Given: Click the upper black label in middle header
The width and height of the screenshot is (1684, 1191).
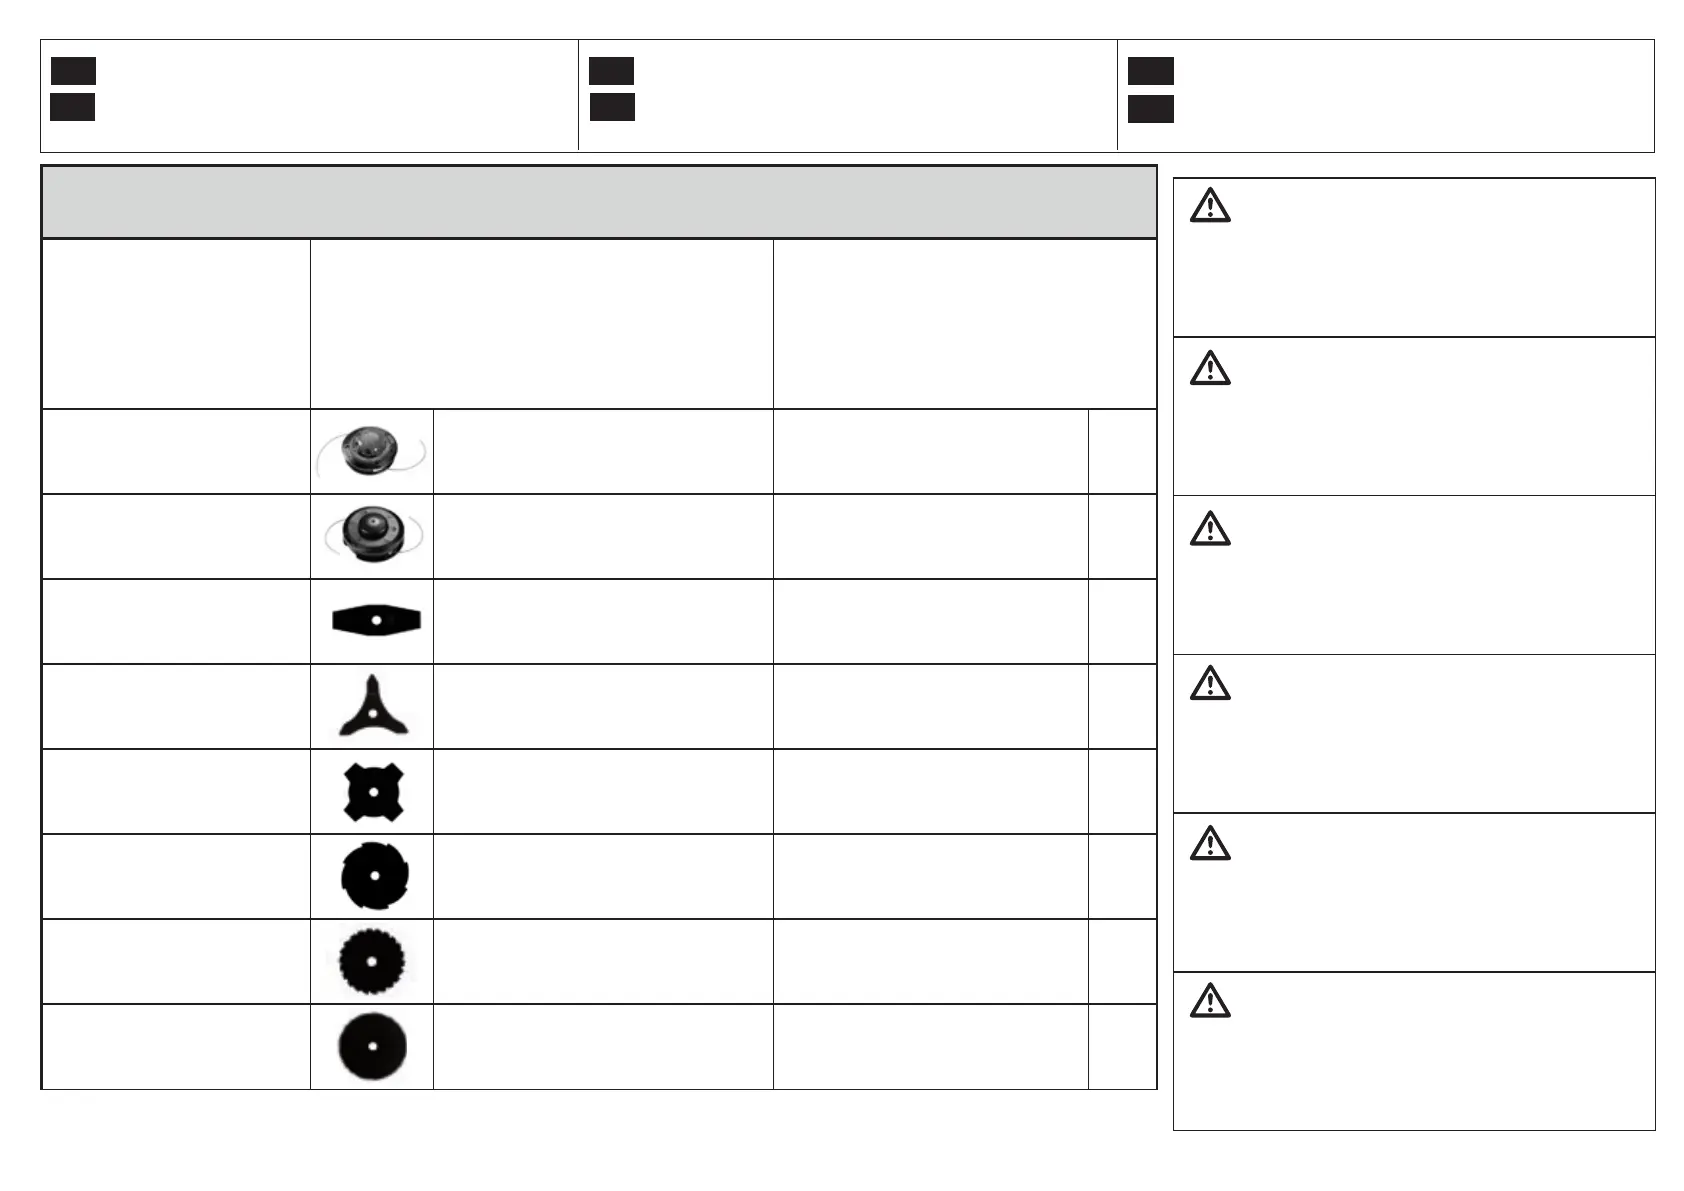Looking at the screenshot, I should (611, 71).
